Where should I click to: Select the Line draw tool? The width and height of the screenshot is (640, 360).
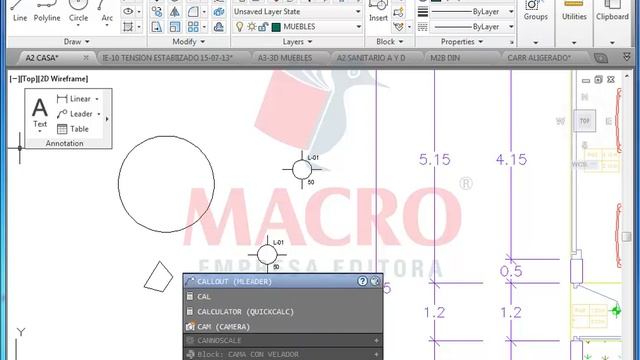click(20, 11)
